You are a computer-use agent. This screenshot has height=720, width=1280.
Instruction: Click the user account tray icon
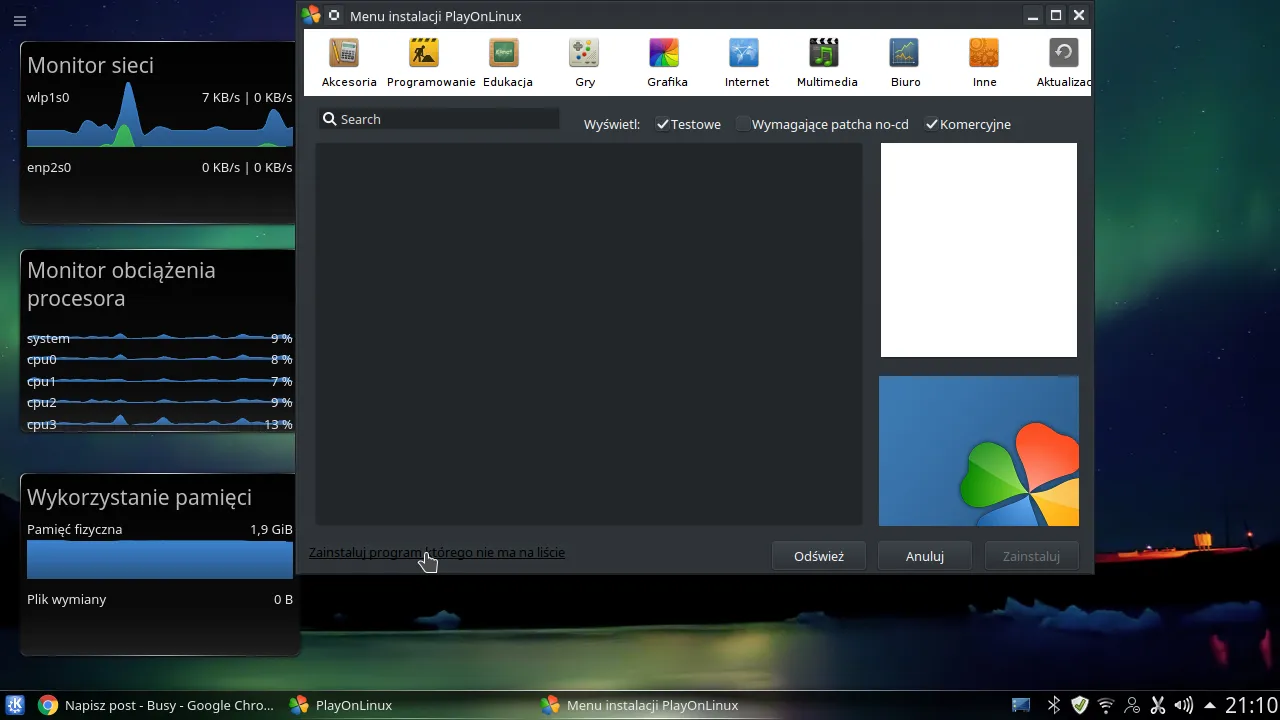pyautogui.click(x=1132, y=705)
